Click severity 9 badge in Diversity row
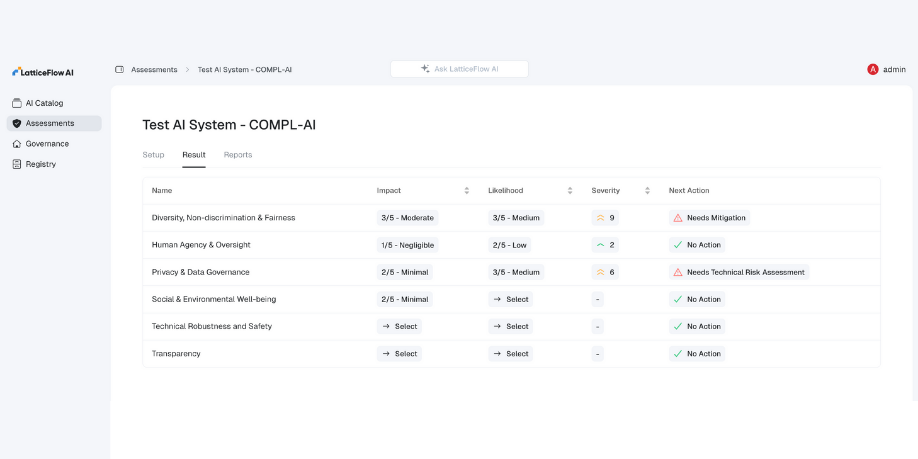The image size is (918, 459). [605, 218]
